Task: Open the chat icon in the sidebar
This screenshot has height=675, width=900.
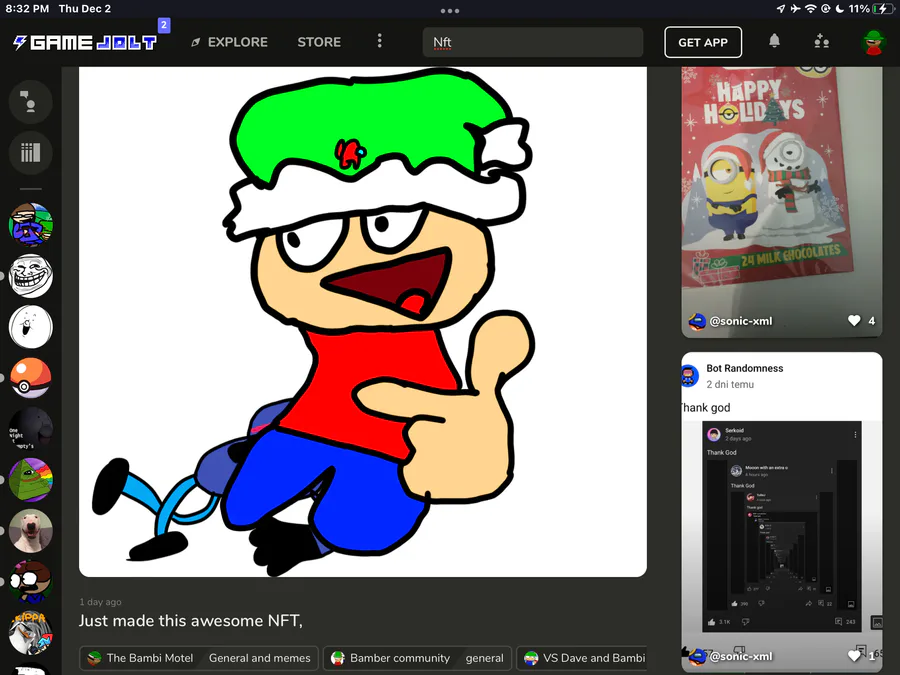Action: [x=30, y=102]
